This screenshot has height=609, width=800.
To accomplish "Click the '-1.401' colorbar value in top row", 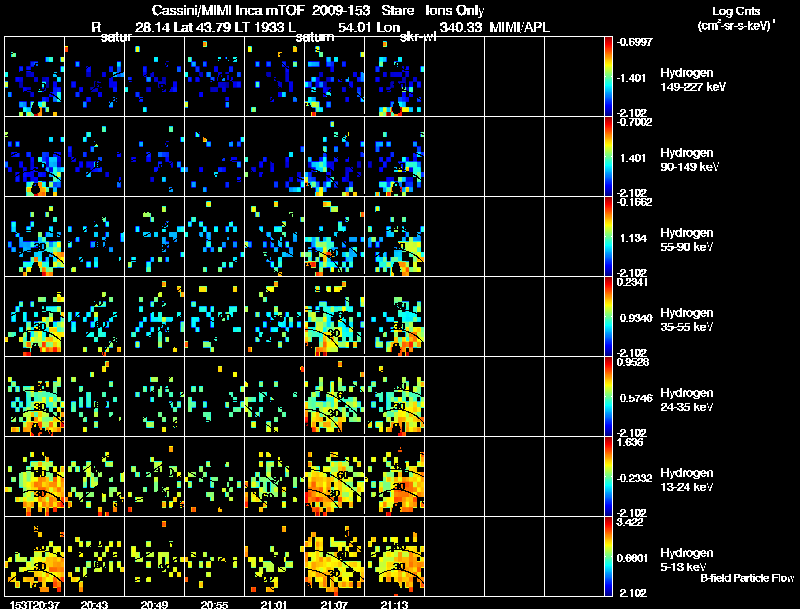I will [632, 78].
